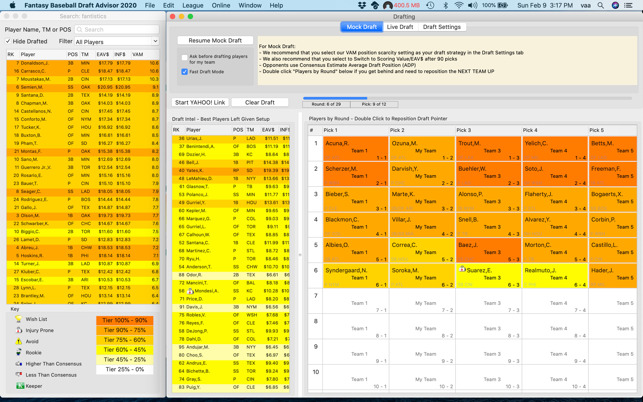Click the Baez,J. draft cell
Screen dimensions: 643x402
click(x=488, y=251)
